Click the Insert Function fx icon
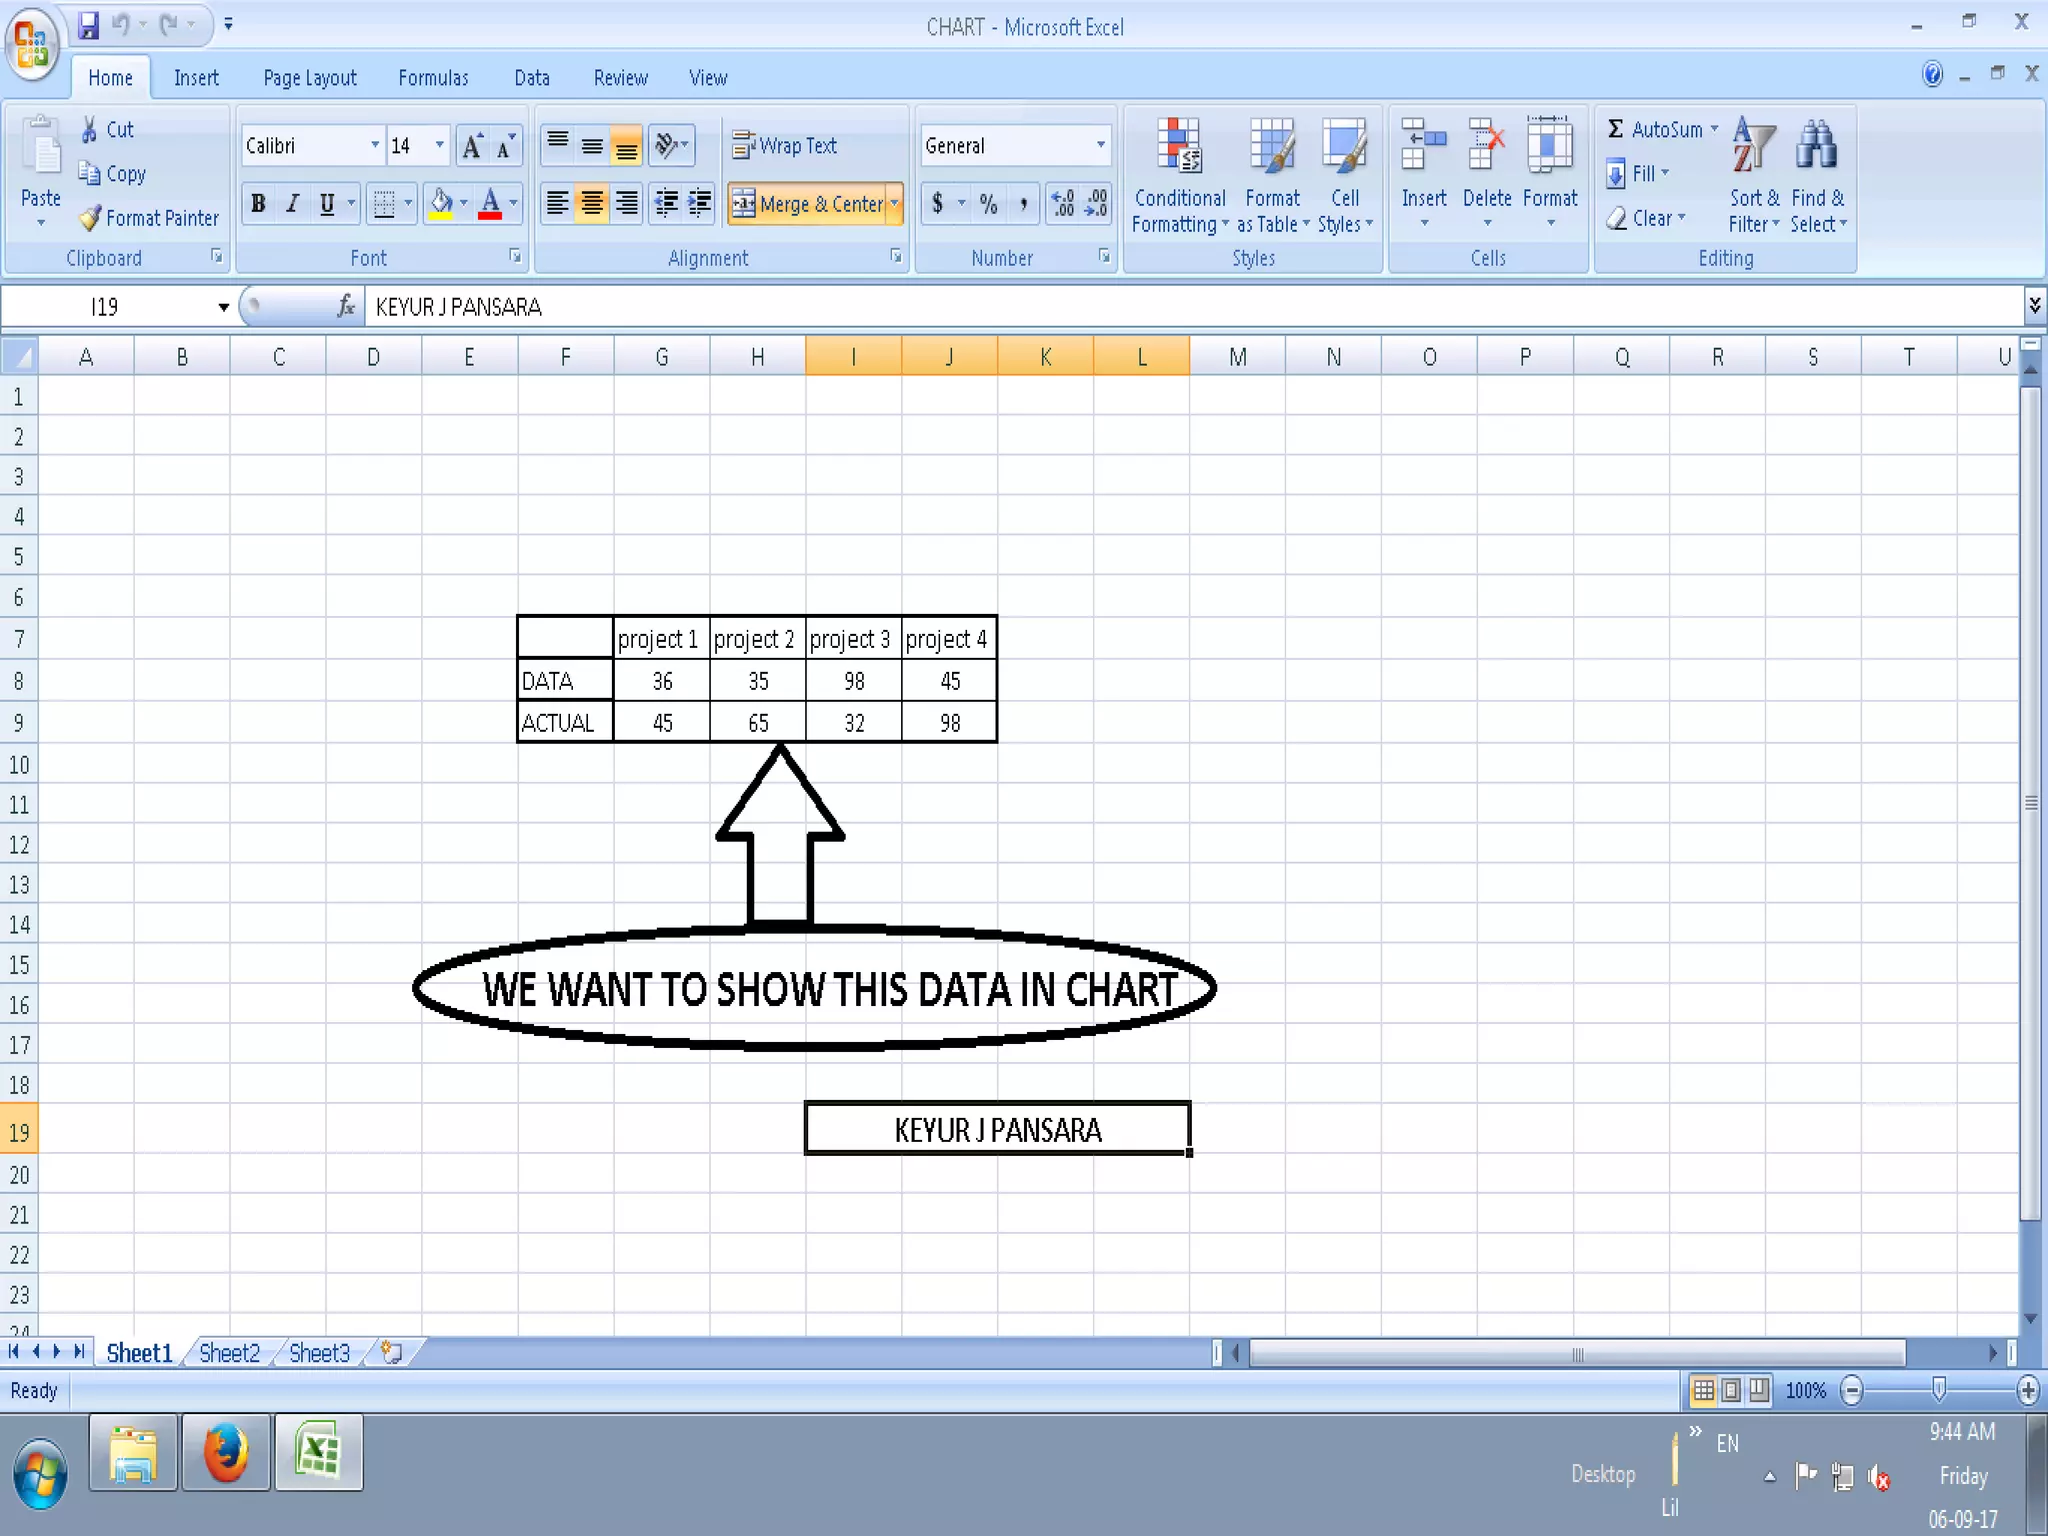2048x1536 pixels. coord(346,306)
